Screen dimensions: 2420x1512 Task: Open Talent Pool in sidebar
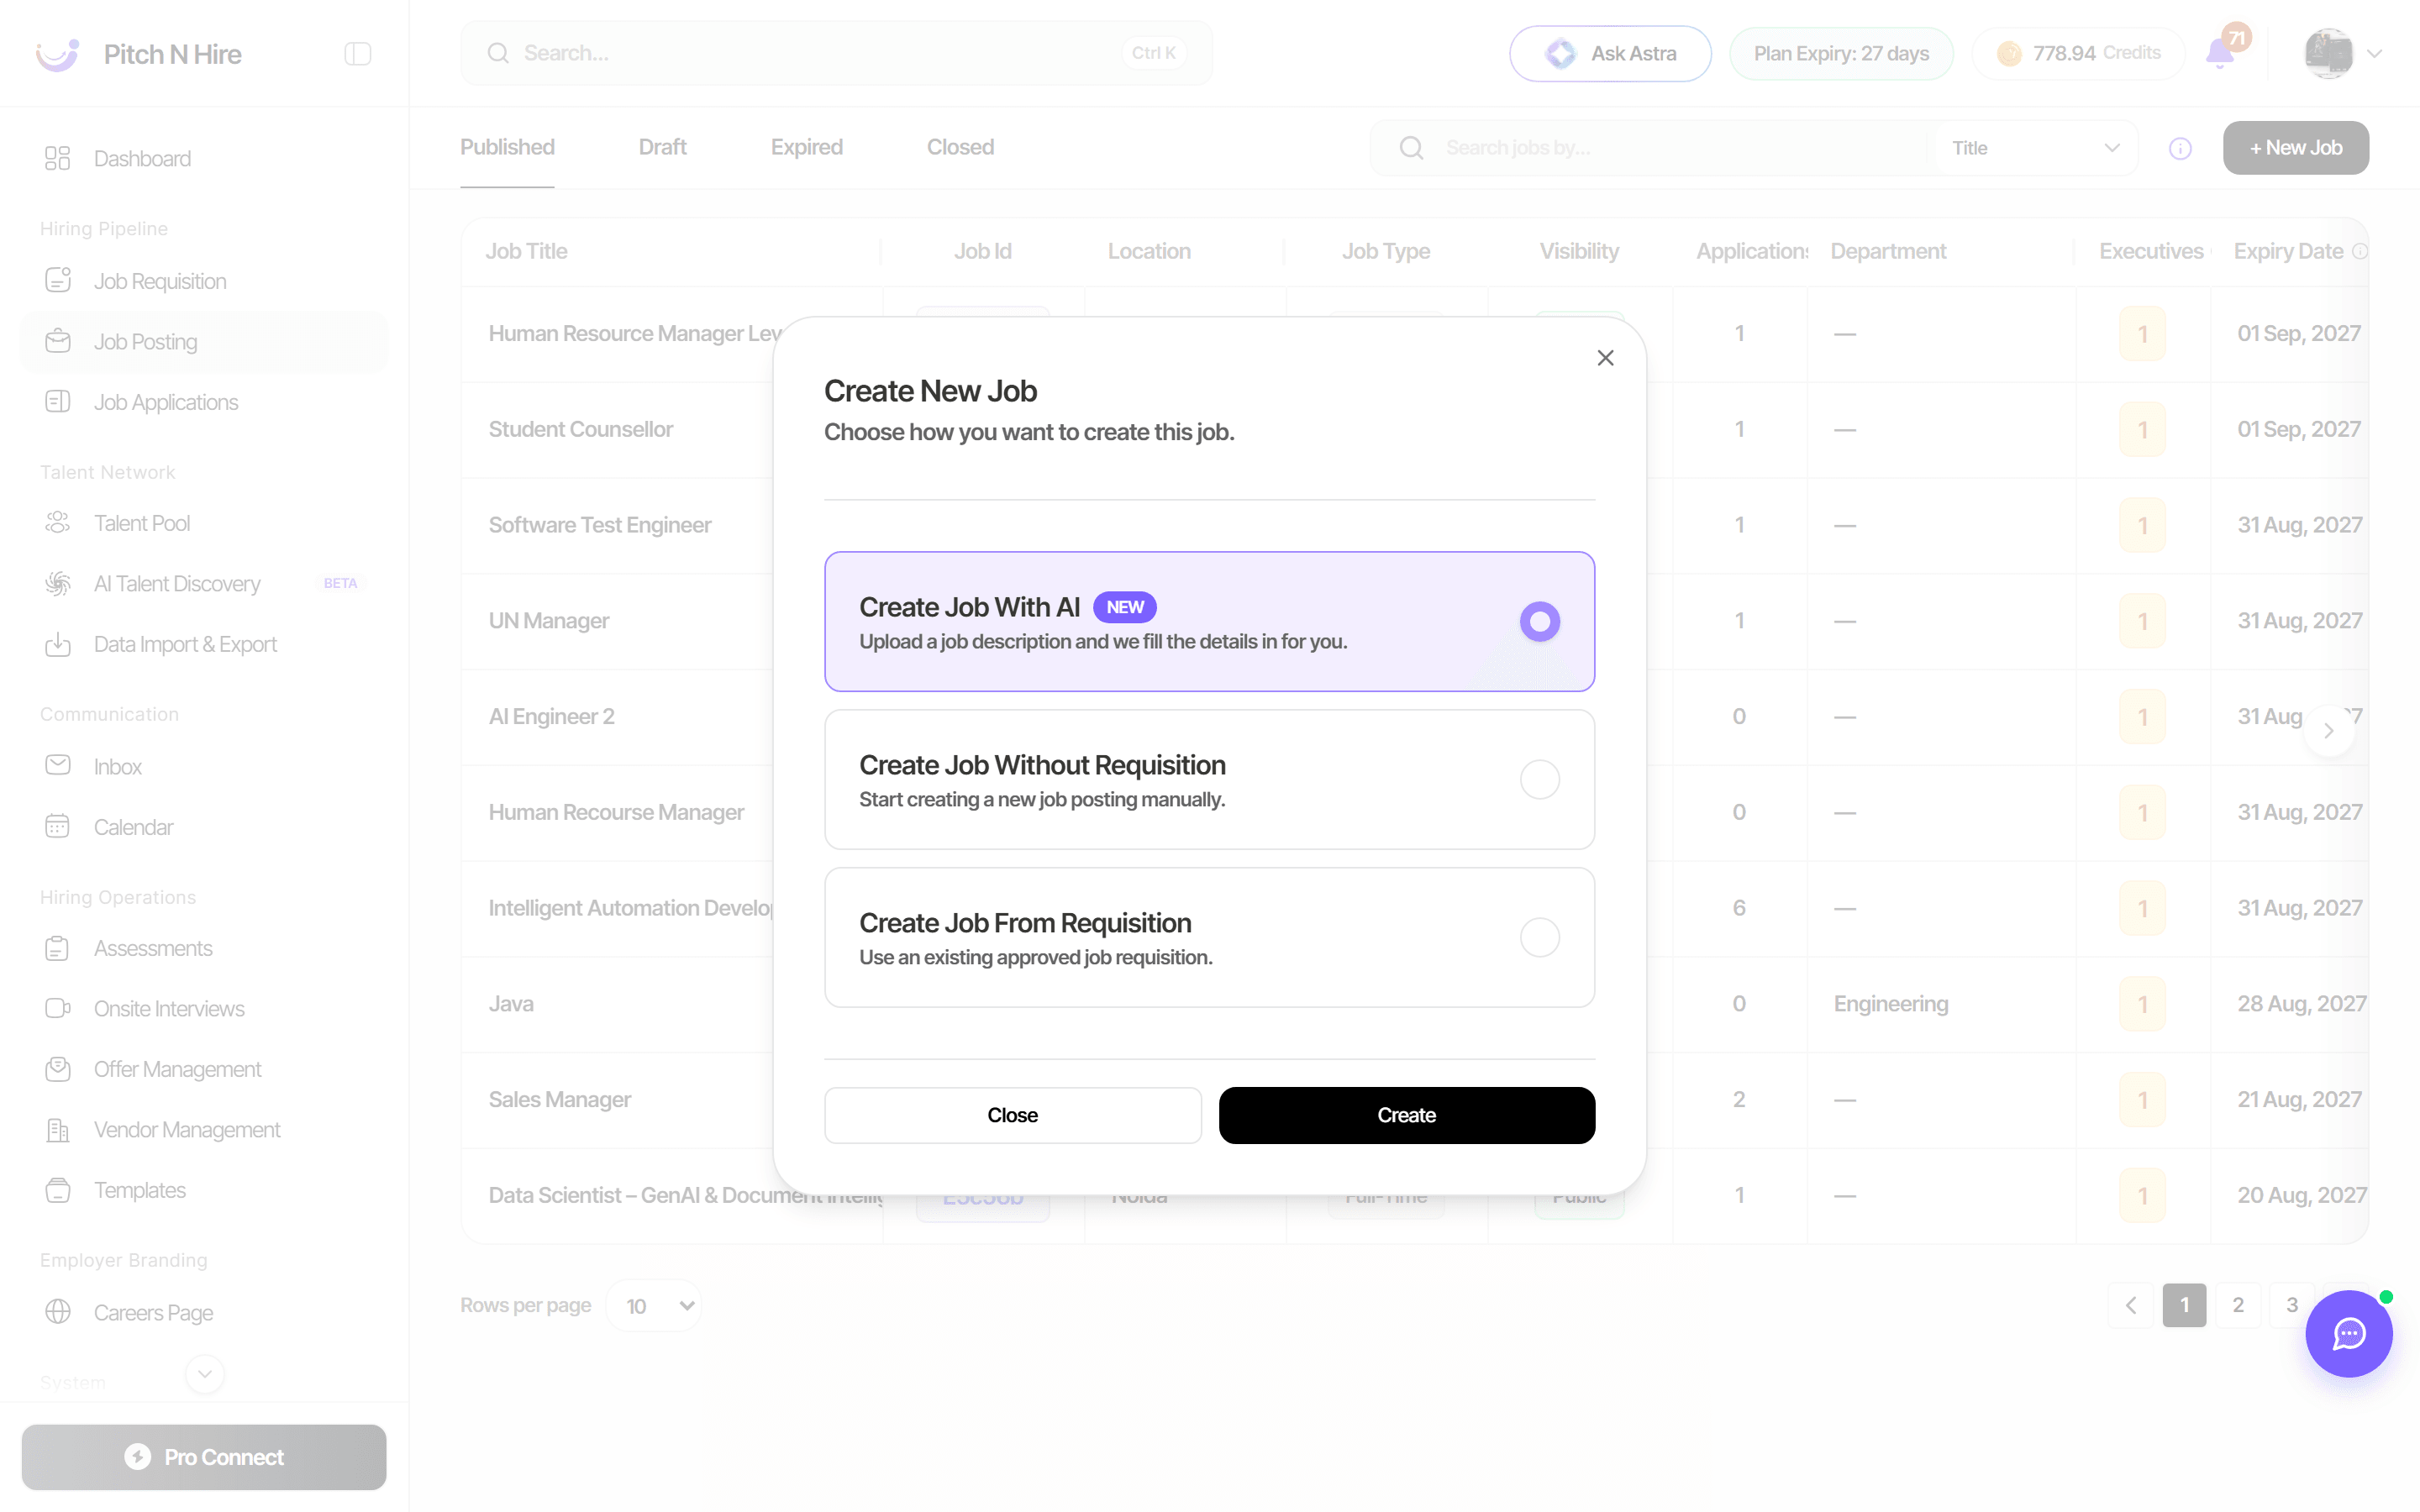[204, 523]
